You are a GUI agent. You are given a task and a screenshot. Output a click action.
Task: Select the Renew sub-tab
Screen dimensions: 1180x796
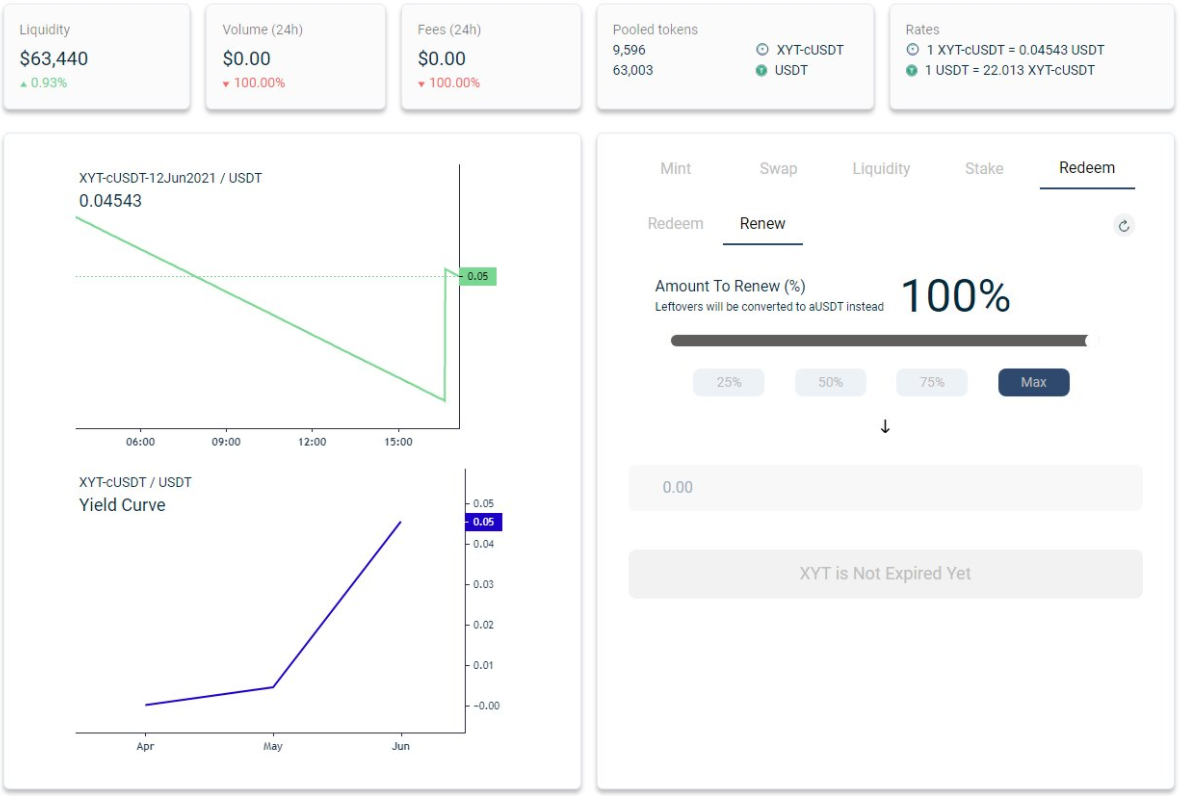point(763,223)
